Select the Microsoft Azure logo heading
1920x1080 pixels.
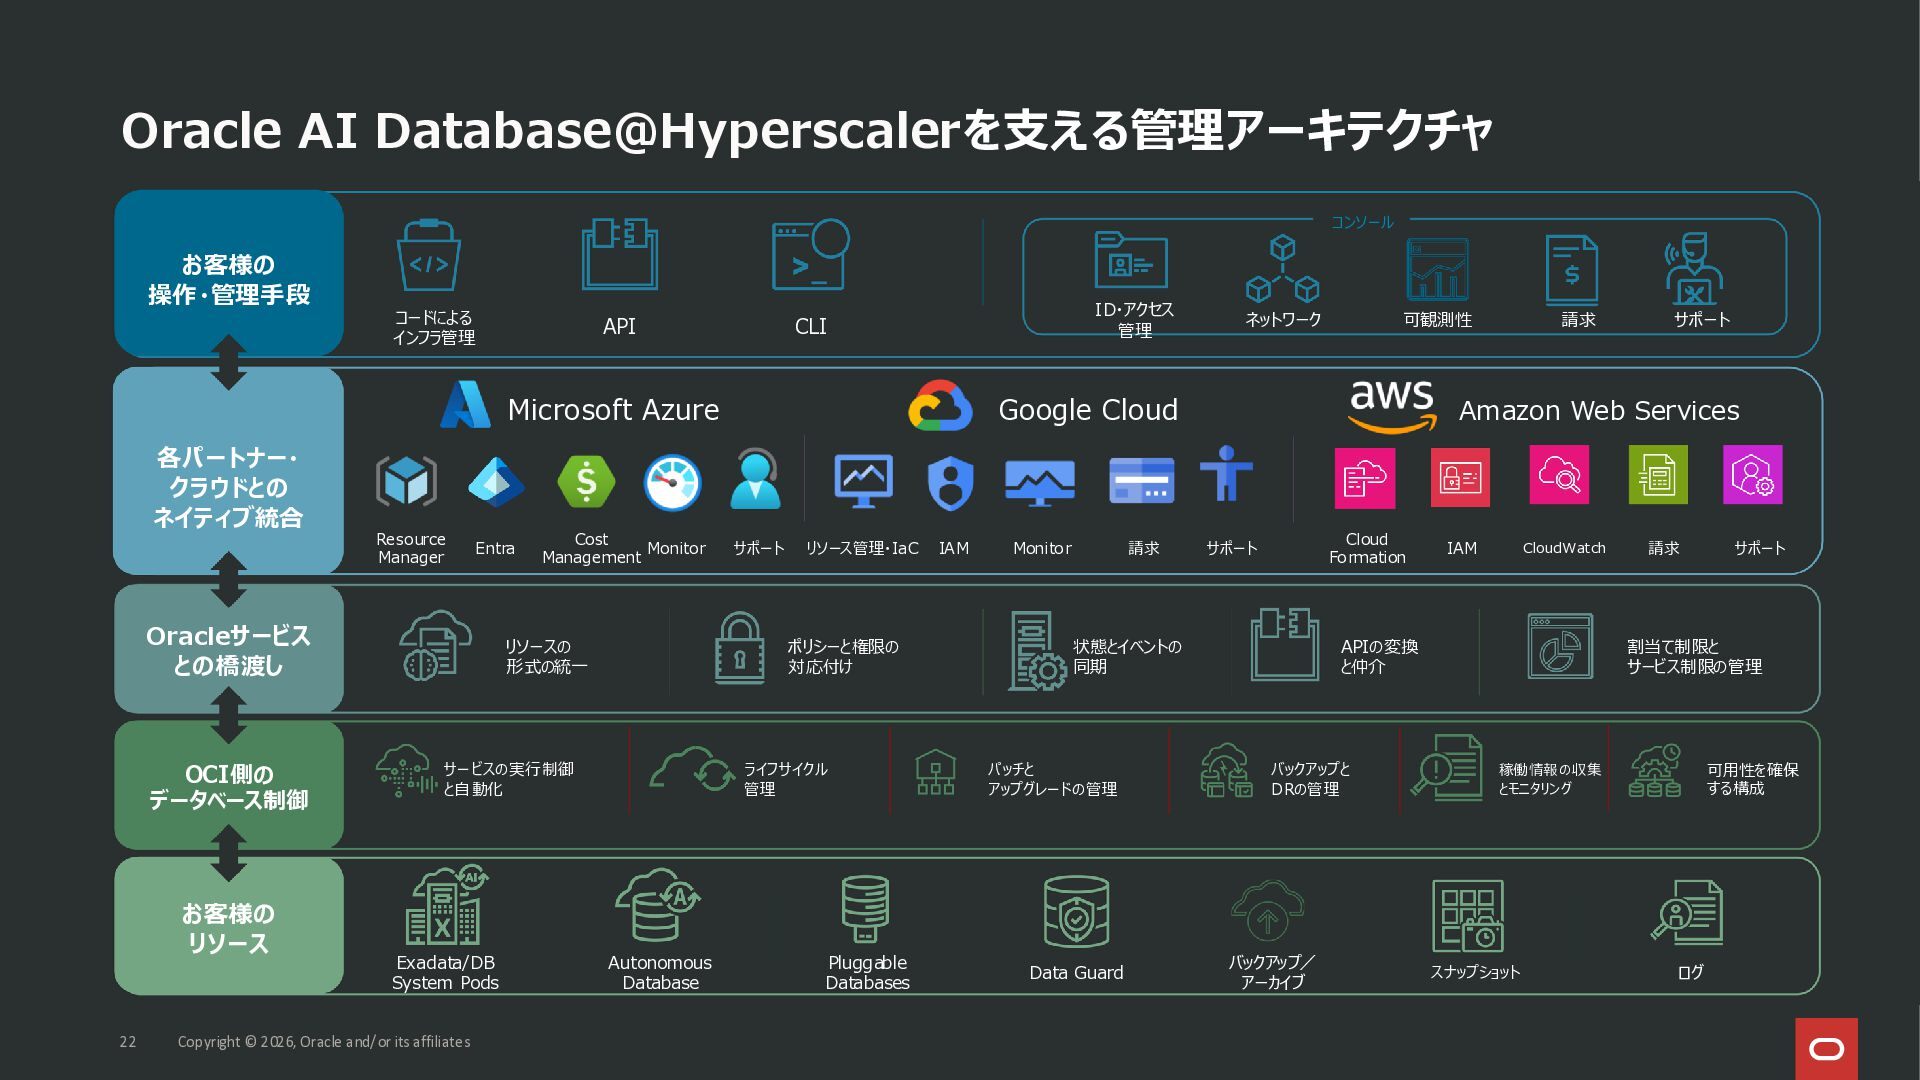click(579, 405)
